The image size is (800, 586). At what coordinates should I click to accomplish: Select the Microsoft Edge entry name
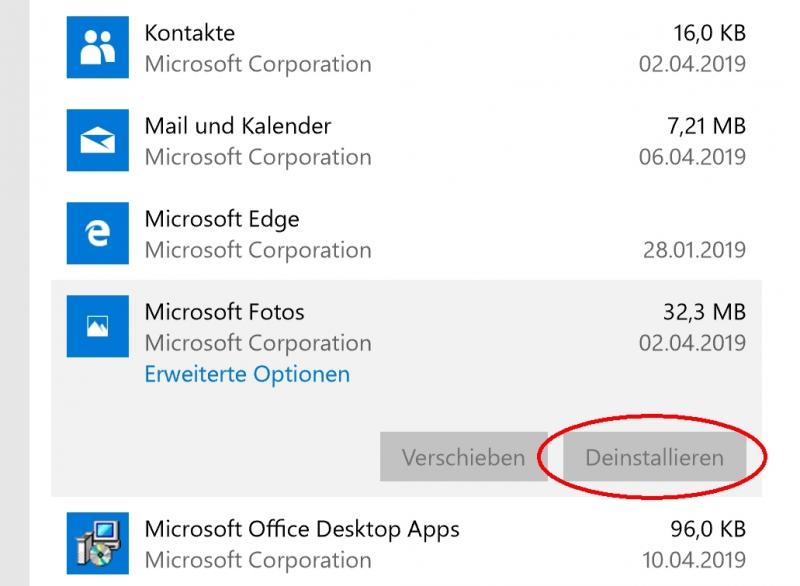pyautogui.click(x=222, y=219)
